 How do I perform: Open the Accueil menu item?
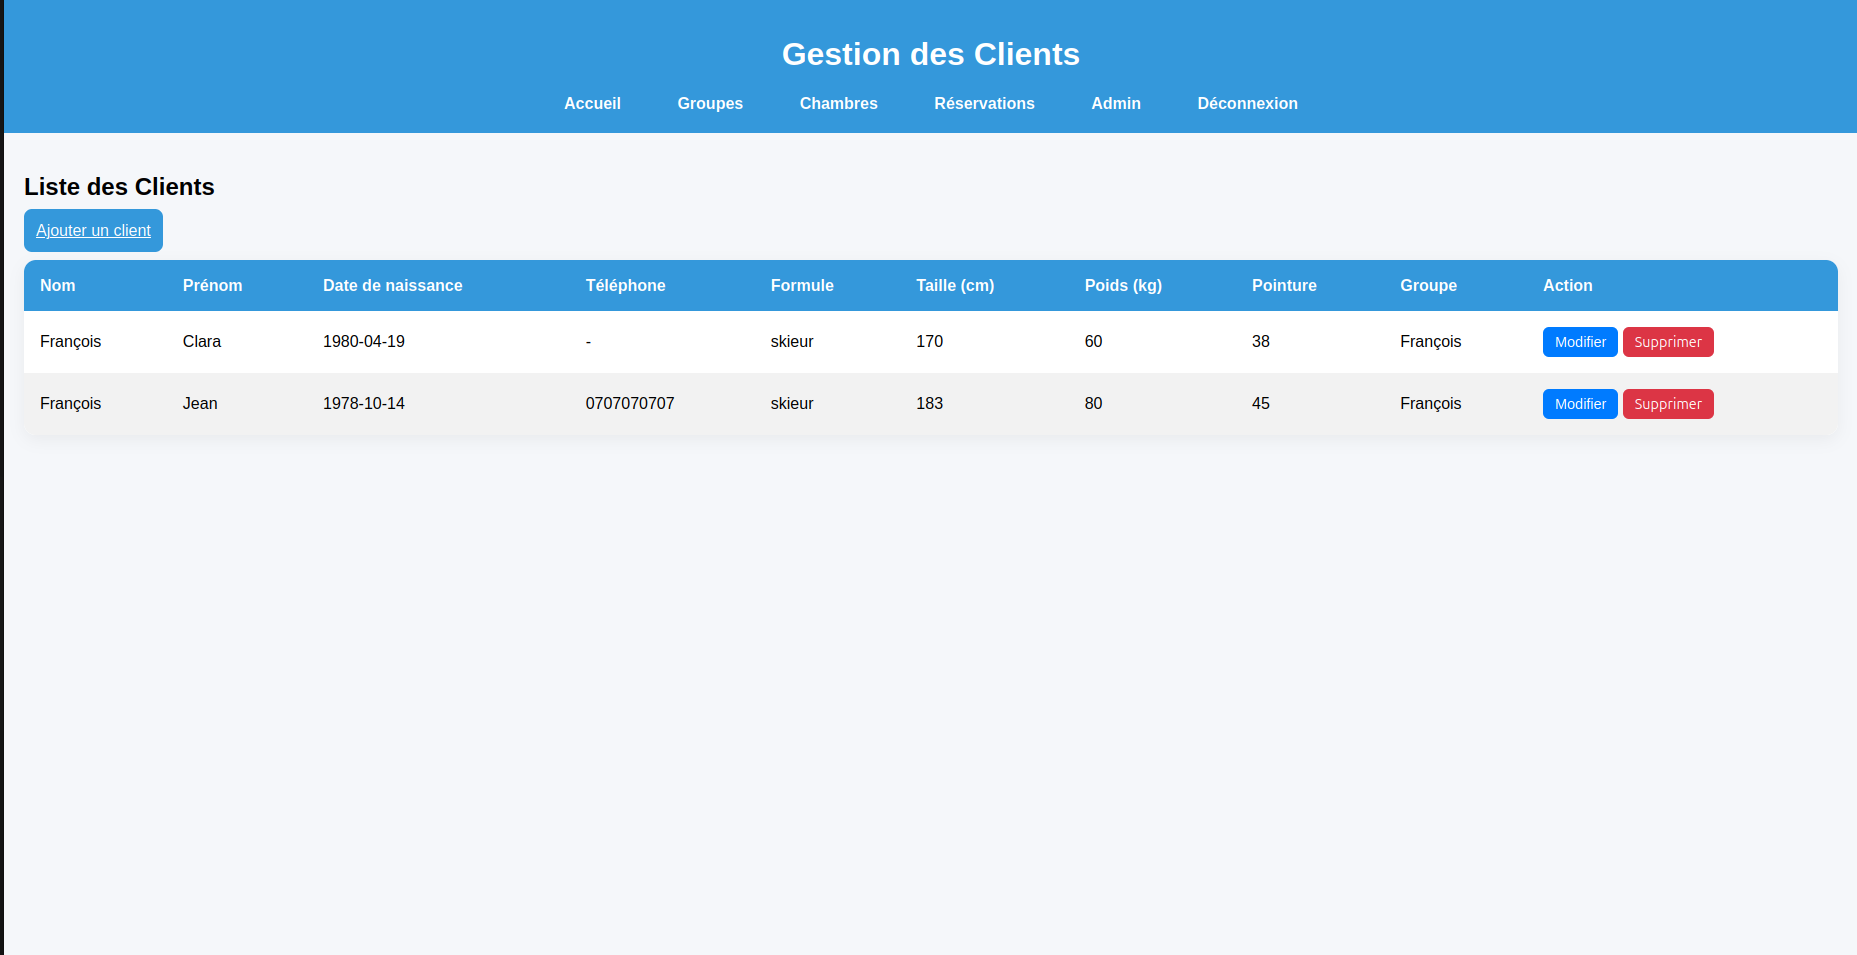592,103
